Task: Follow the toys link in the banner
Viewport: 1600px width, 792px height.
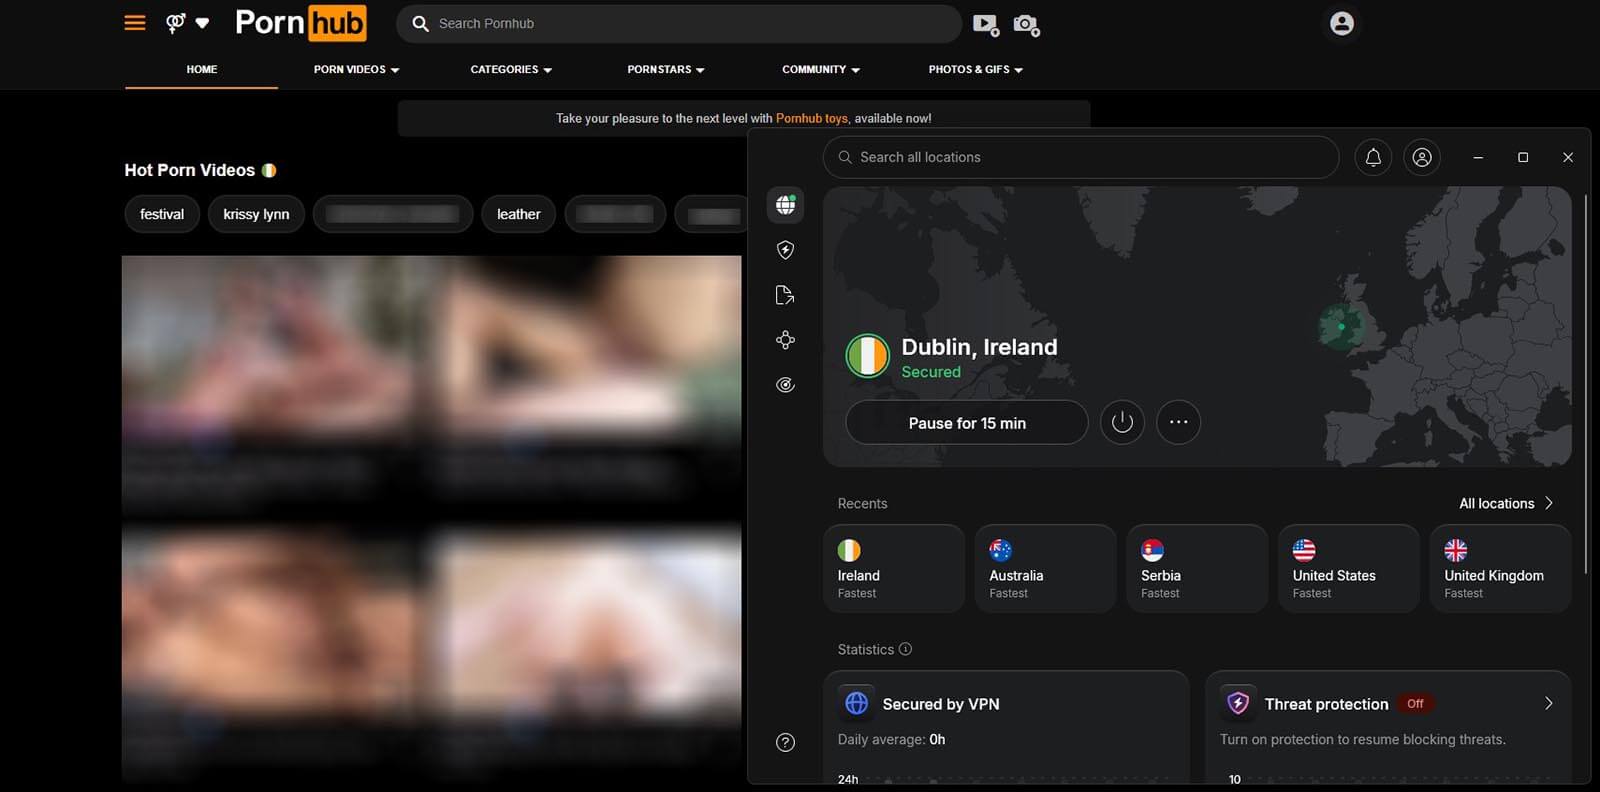Action: [x=812, y=118]
